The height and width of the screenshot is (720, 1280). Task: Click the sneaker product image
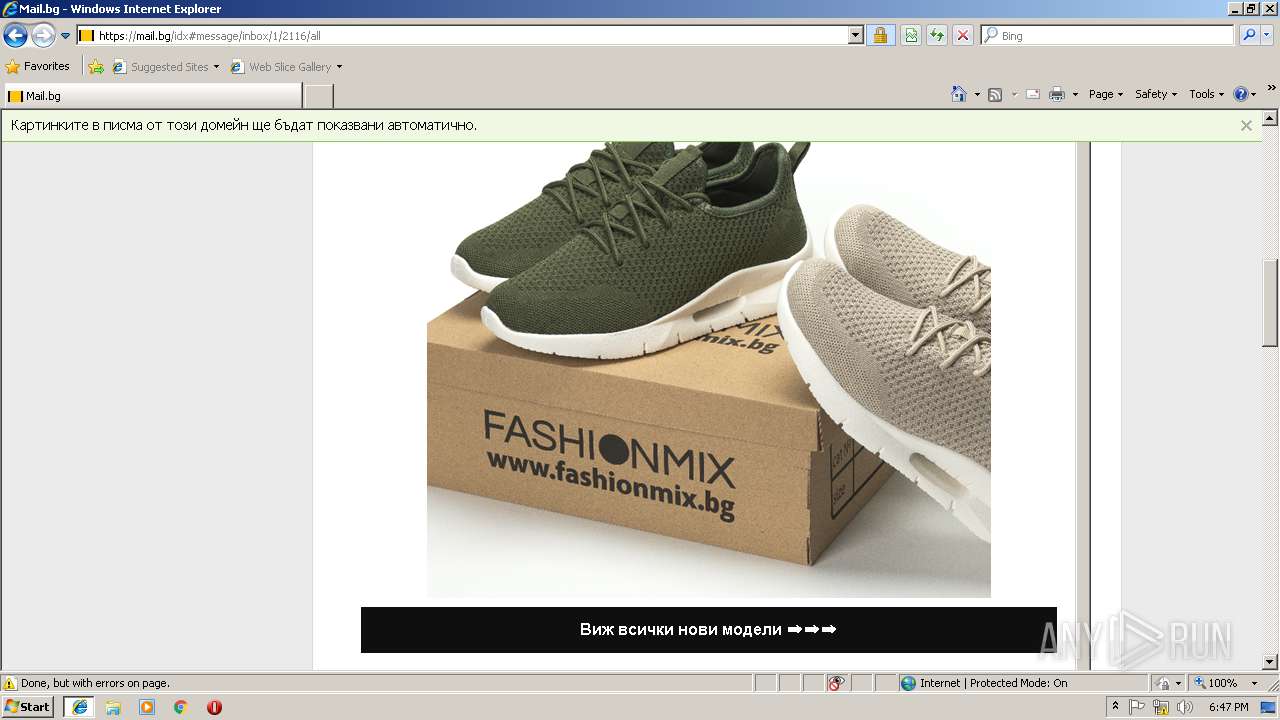point(709,369)
